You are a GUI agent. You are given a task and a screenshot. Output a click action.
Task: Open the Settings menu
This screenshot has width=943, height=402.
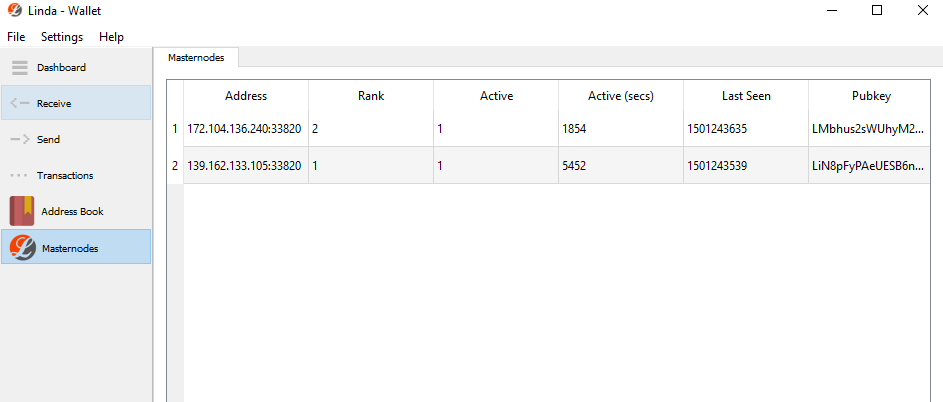click(x=62, y=37)
